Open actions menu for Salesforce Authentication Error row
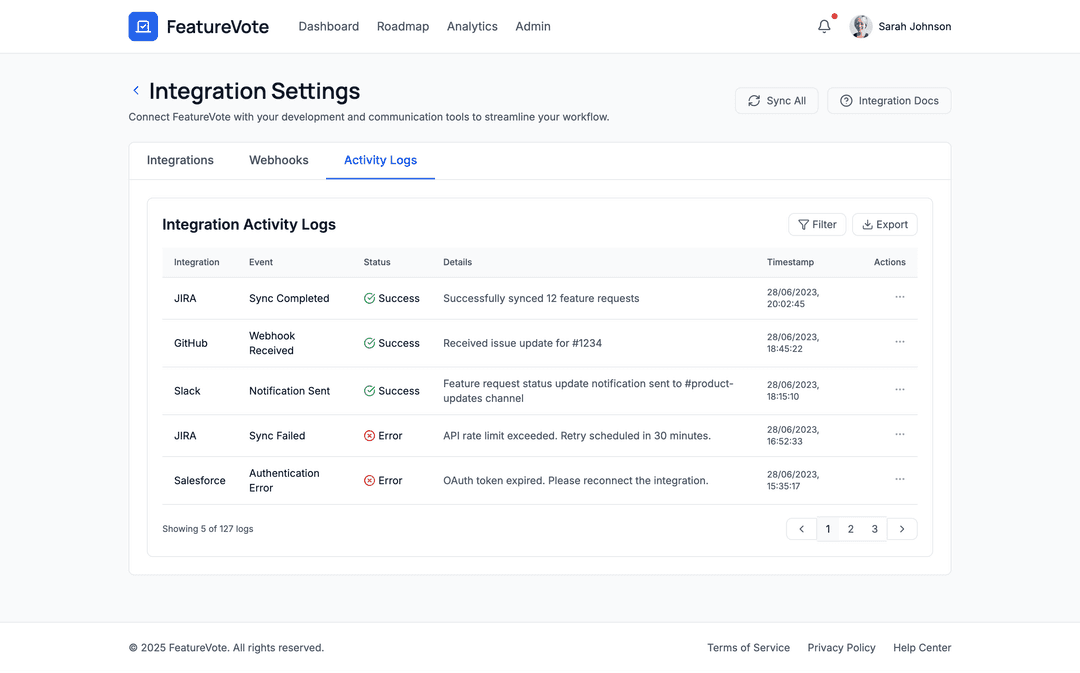 click(x=899, y=480)
